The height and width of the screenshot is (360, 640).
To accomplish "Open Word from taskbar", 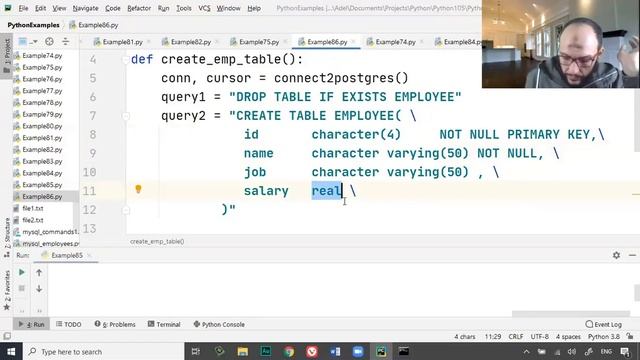I will 335,351.
